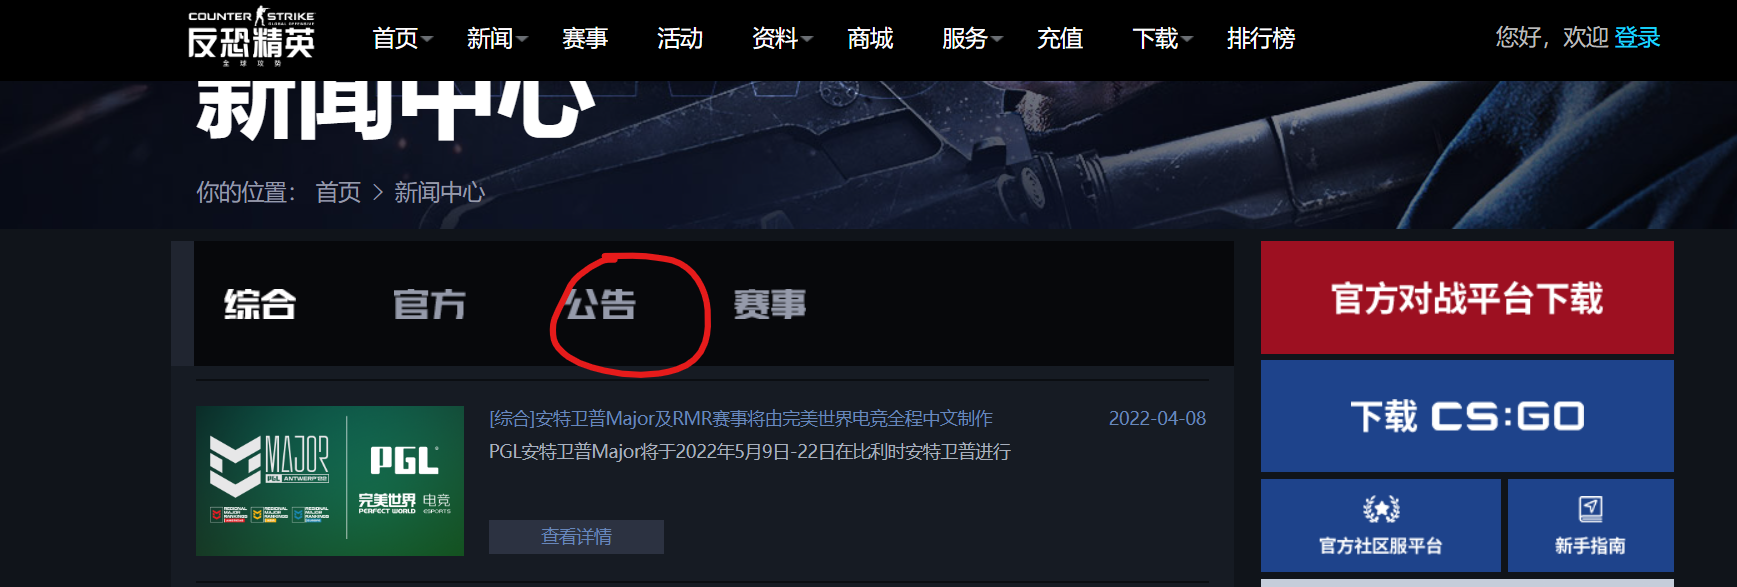Open the 下载 dropdown menu

click(1162, 38)
